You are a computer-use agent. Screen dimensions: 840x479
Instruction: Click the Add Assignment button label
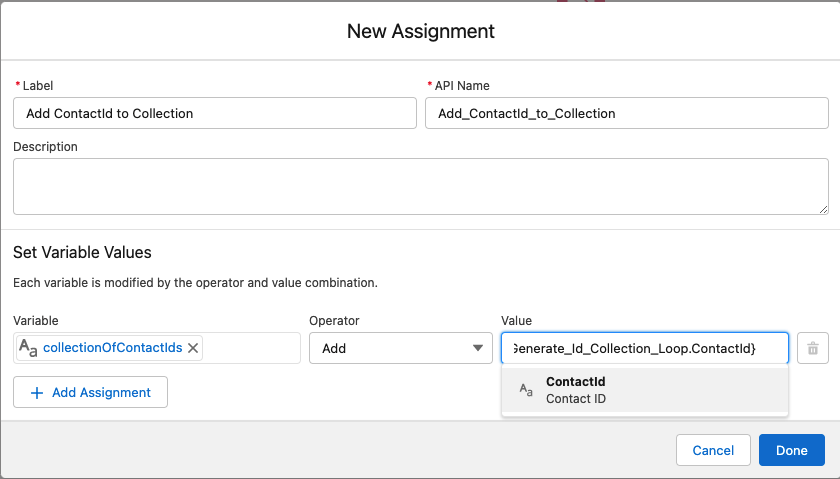point(101,393)
